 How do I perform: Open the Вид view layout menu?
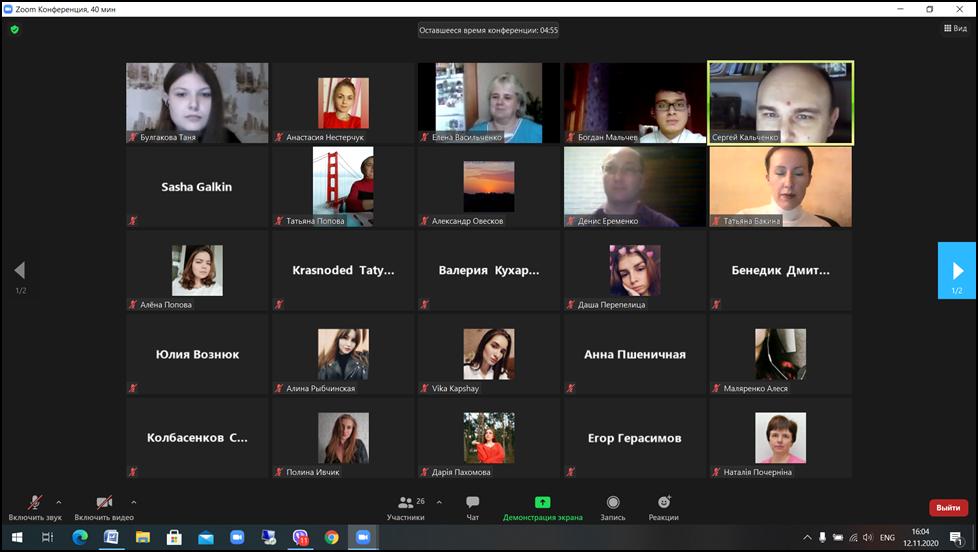[x=955, y=28]
